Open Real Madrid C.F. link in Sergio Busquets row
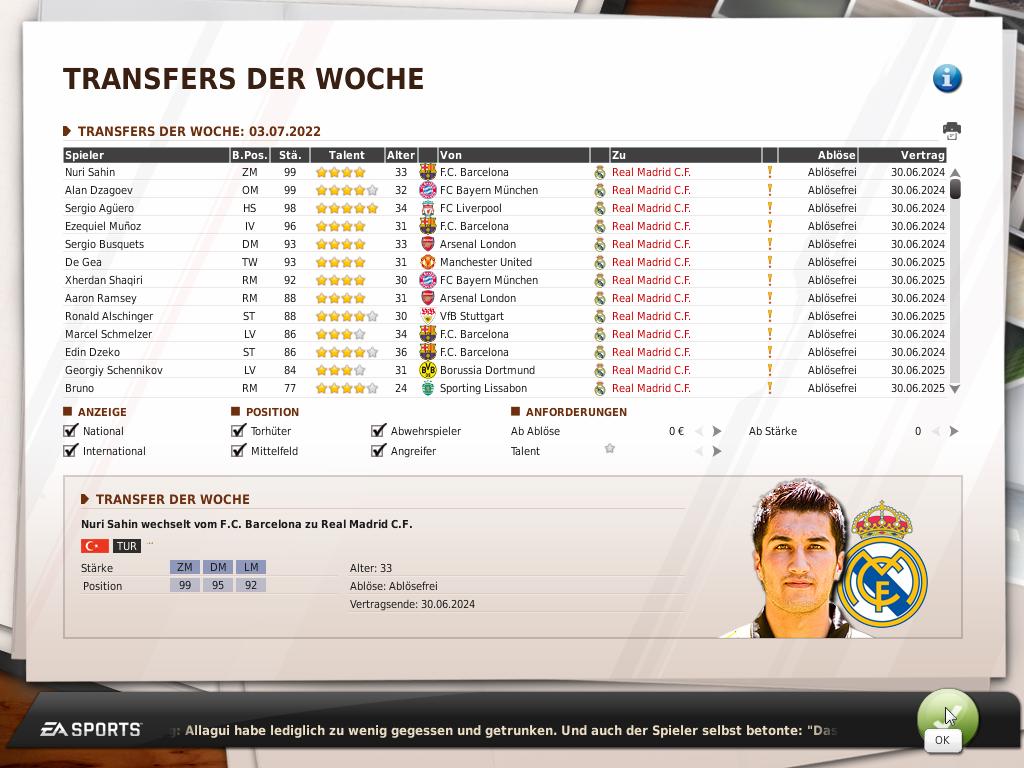The width and height of the screenshot is (1024, 768). tap(651, 244)
